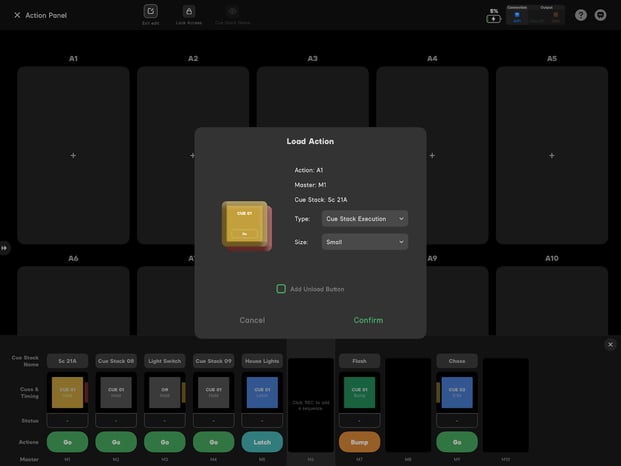Open the Type dropdown set to Cue Stack Execution
621x466 pixels.
[365, 219]
